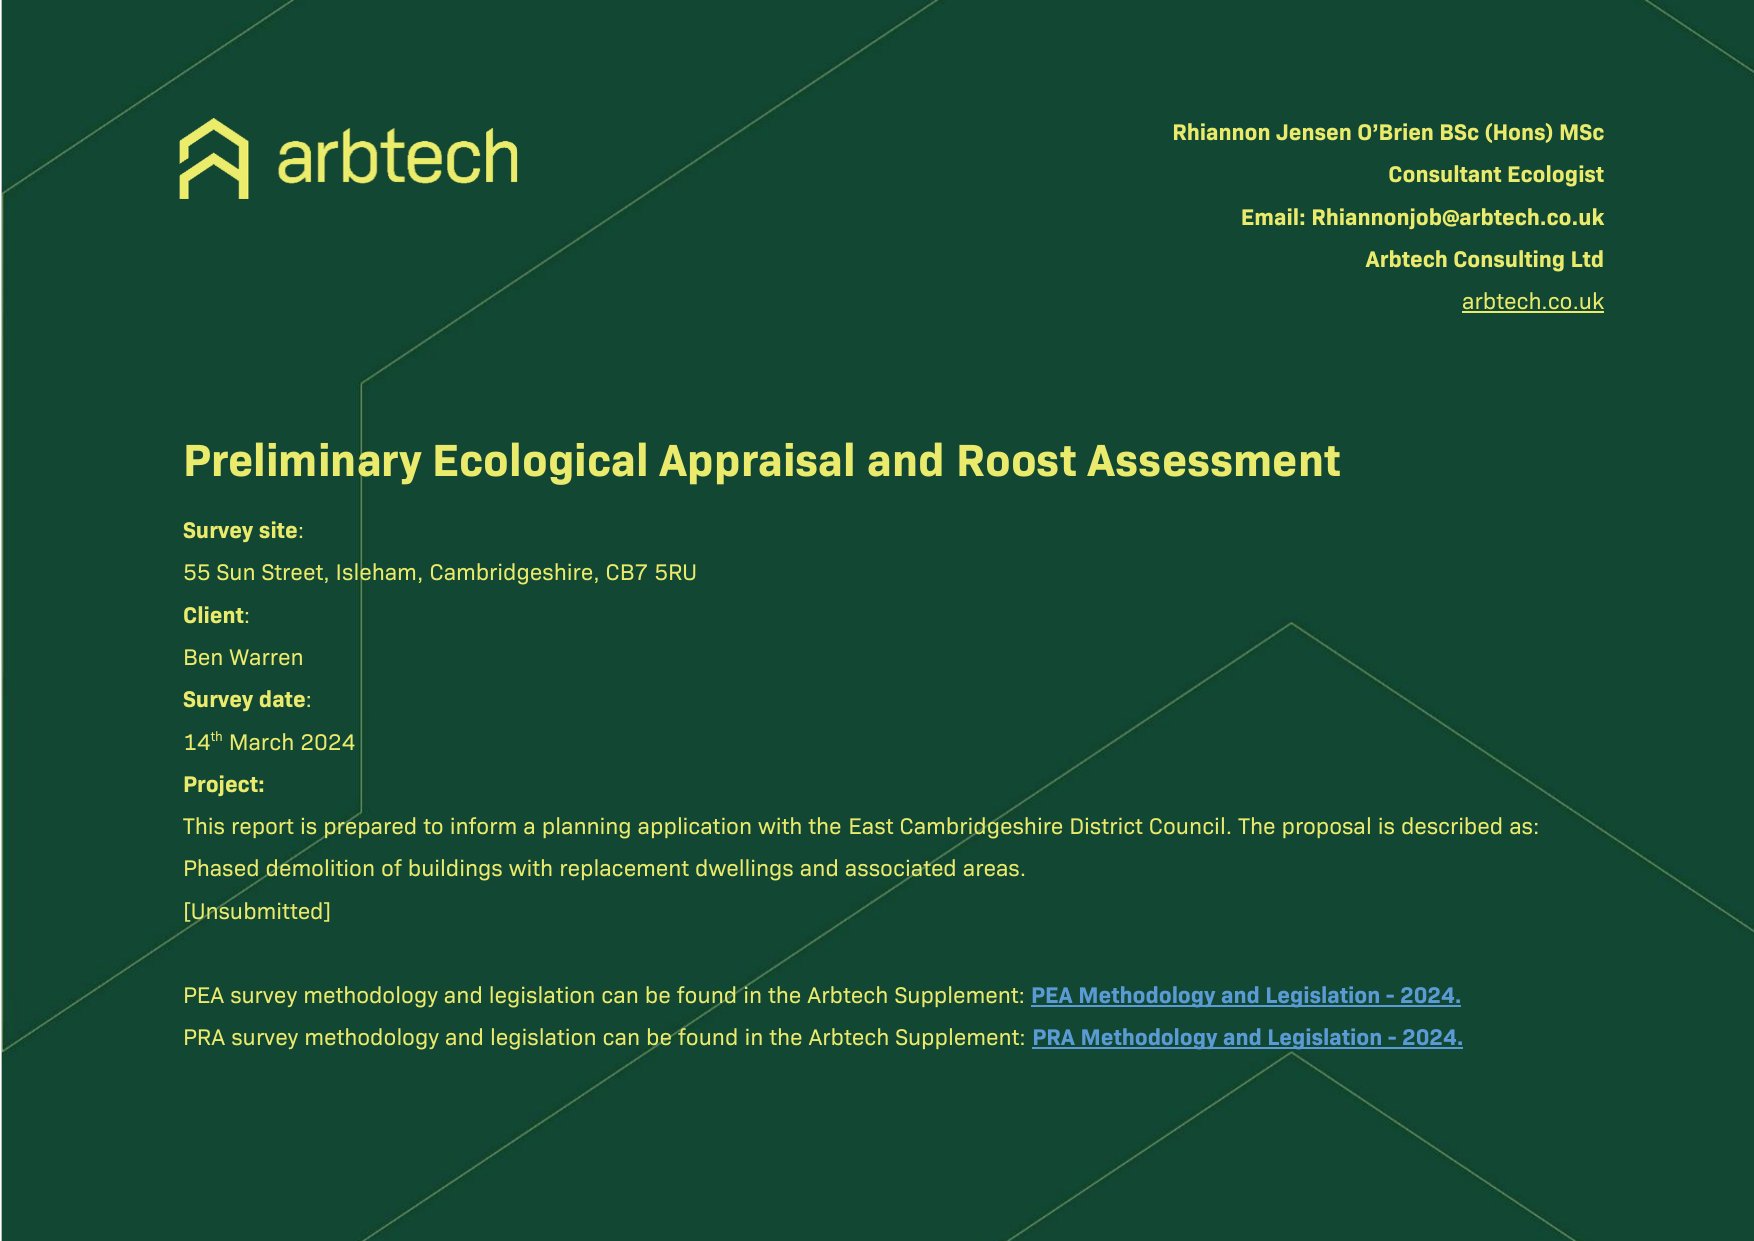Click the Survey date heading
This screenshot has height=1241, width=1754.
coord(245,700)
